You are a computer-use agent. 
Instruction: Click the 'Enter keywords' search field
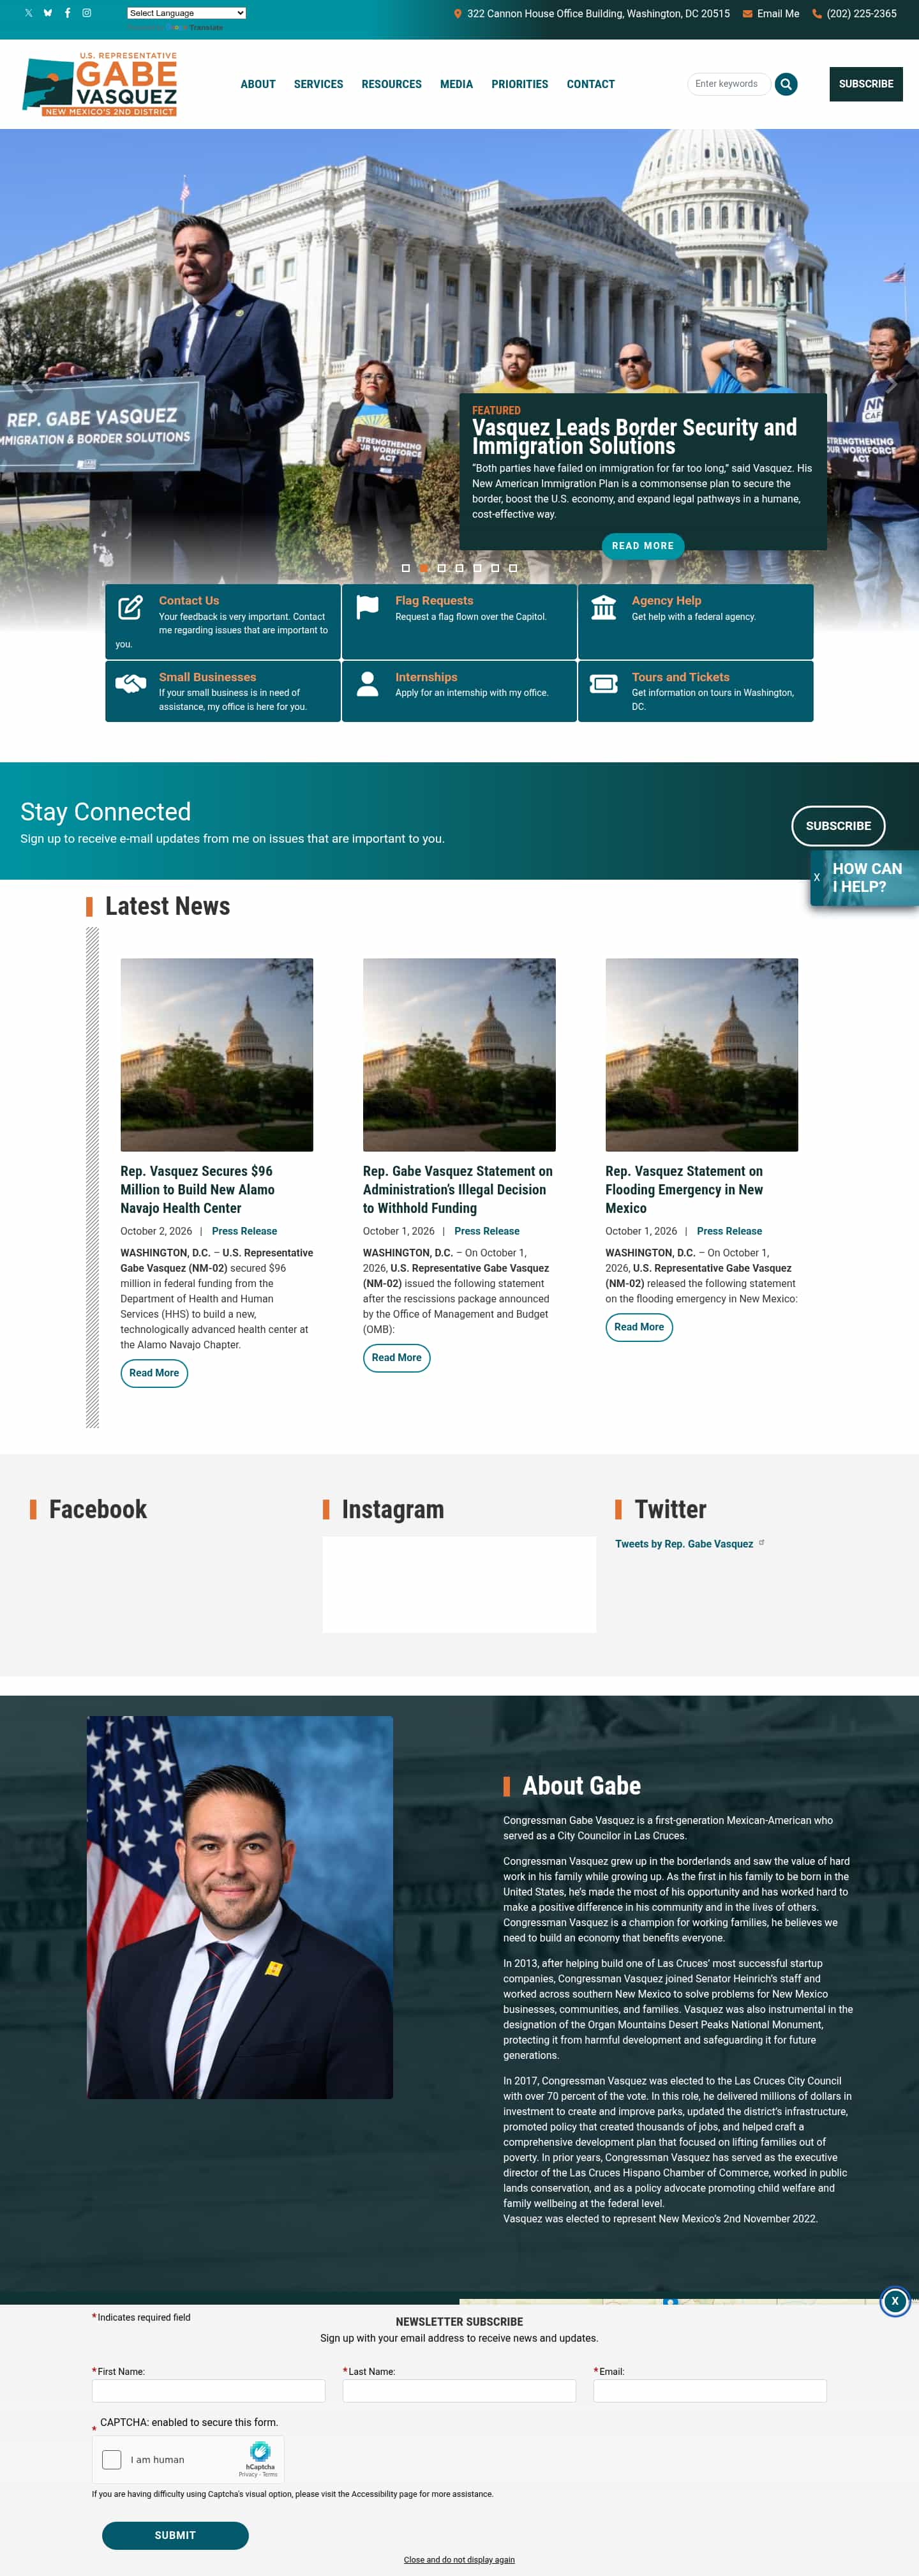(729, 84)
